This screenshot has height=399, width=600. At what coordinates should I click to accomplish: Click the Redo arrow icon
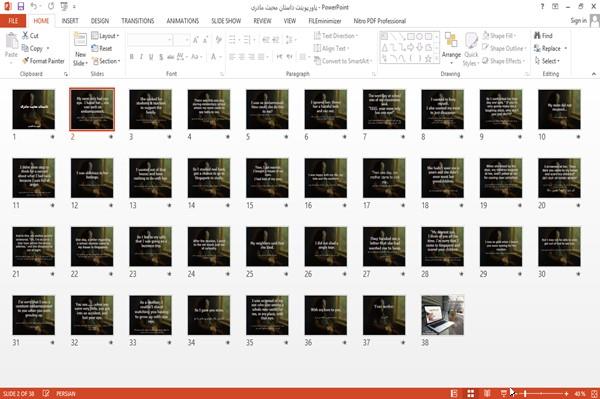51,7
